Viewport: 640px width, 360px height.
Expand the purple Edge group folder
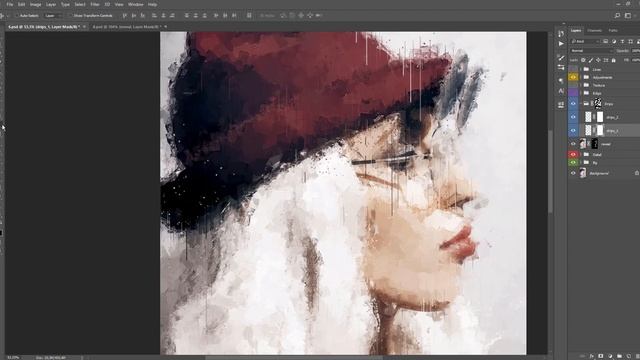tap(581, 93)
